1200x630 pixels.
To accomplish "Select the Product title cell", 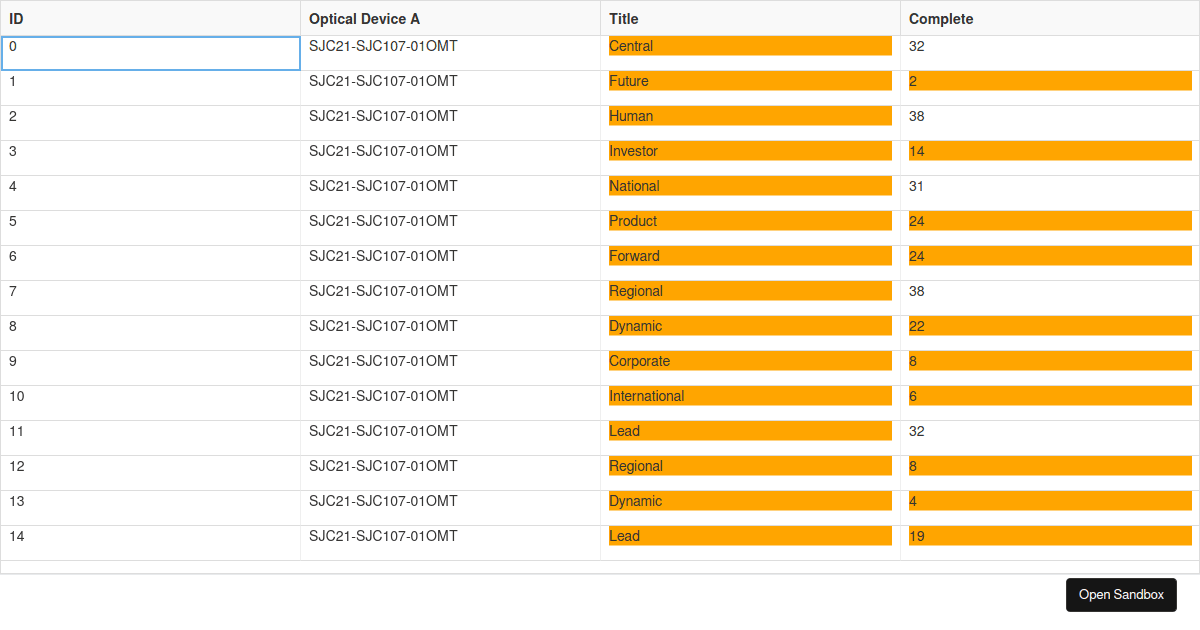I will click(750, 222).
